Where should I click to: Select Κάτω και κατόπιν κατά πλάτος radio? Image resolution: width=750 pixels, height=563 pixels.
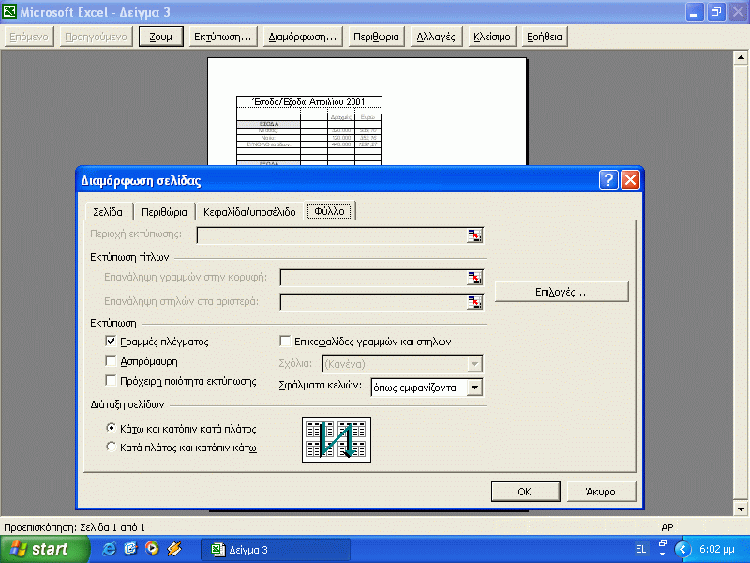tap(111, 428)
